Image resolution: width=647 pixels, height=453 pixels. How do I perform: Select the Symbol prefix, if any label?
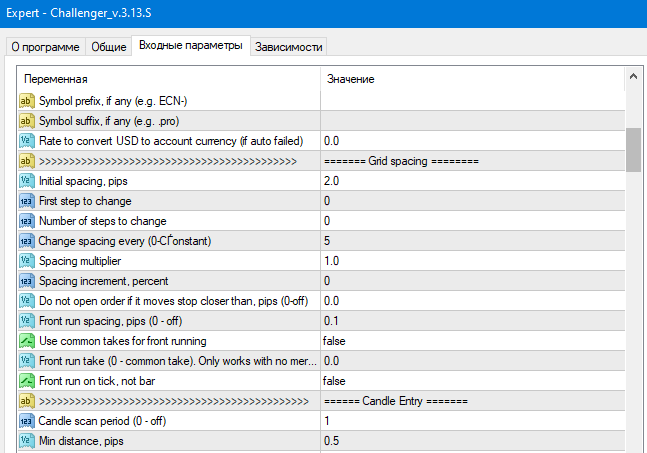point(113,101)
